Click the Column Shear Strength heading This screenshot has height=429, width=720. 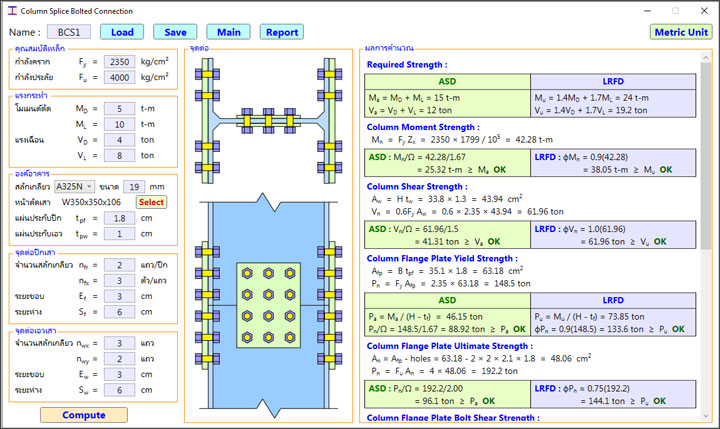click(417, 186)
